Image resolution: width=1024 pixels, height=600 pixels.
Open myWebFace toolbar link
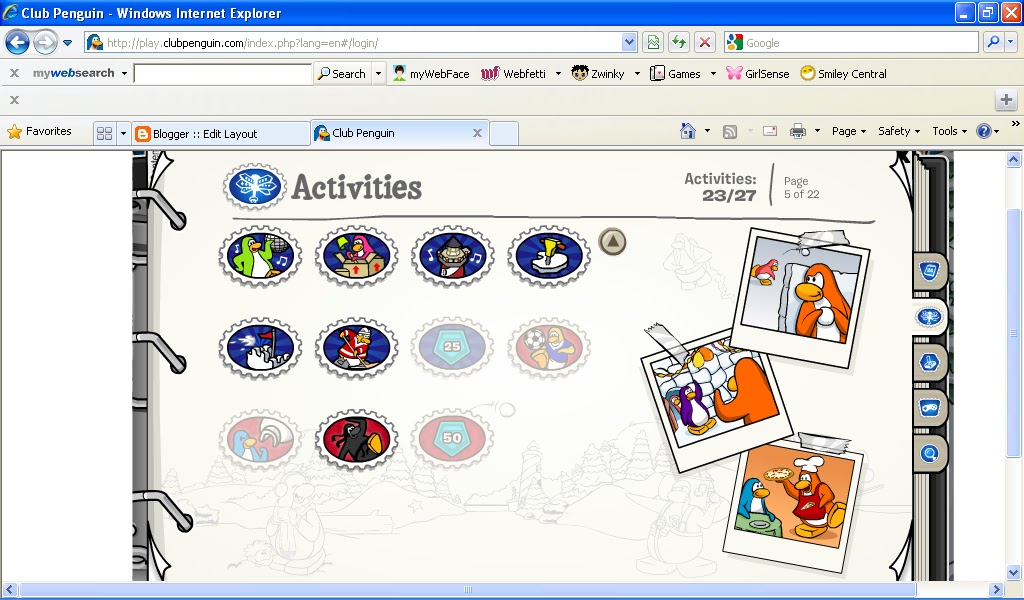[x=431, y=74]
